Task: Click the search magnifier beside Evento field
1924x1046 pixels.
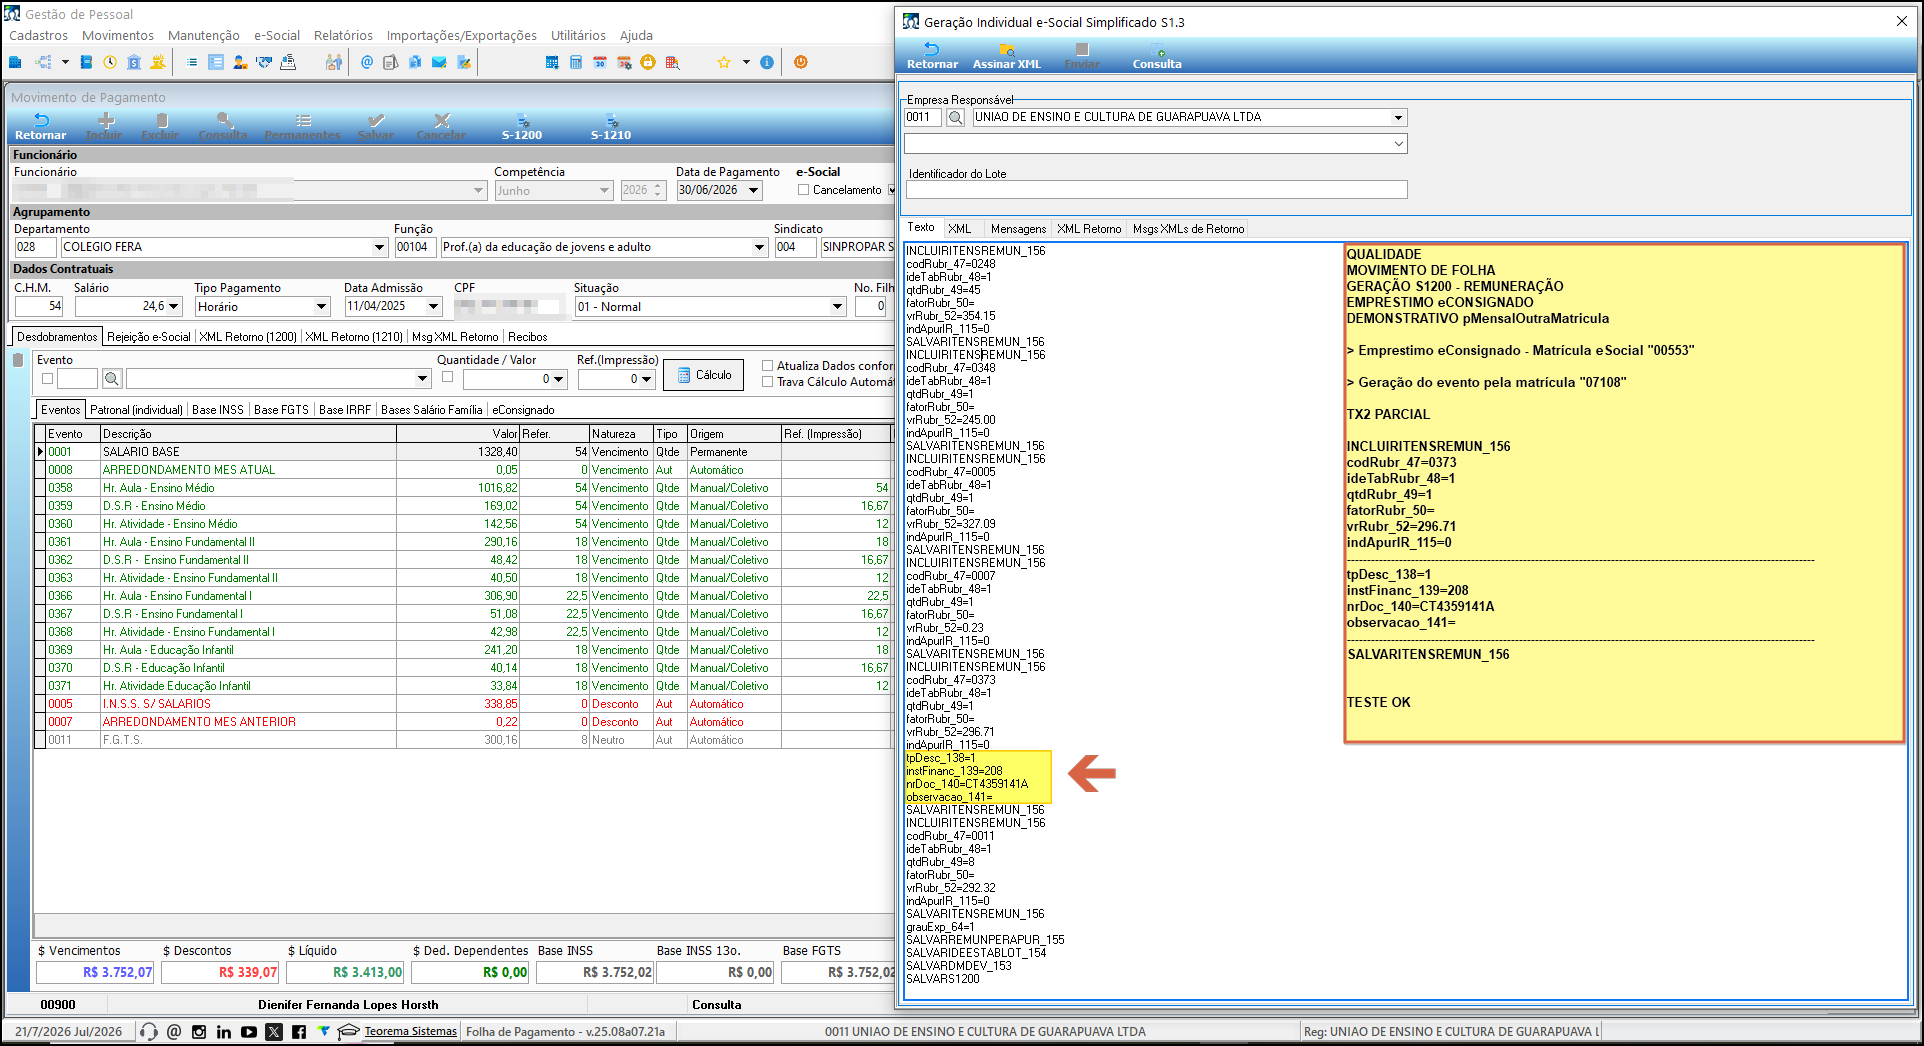Action: 112,379
